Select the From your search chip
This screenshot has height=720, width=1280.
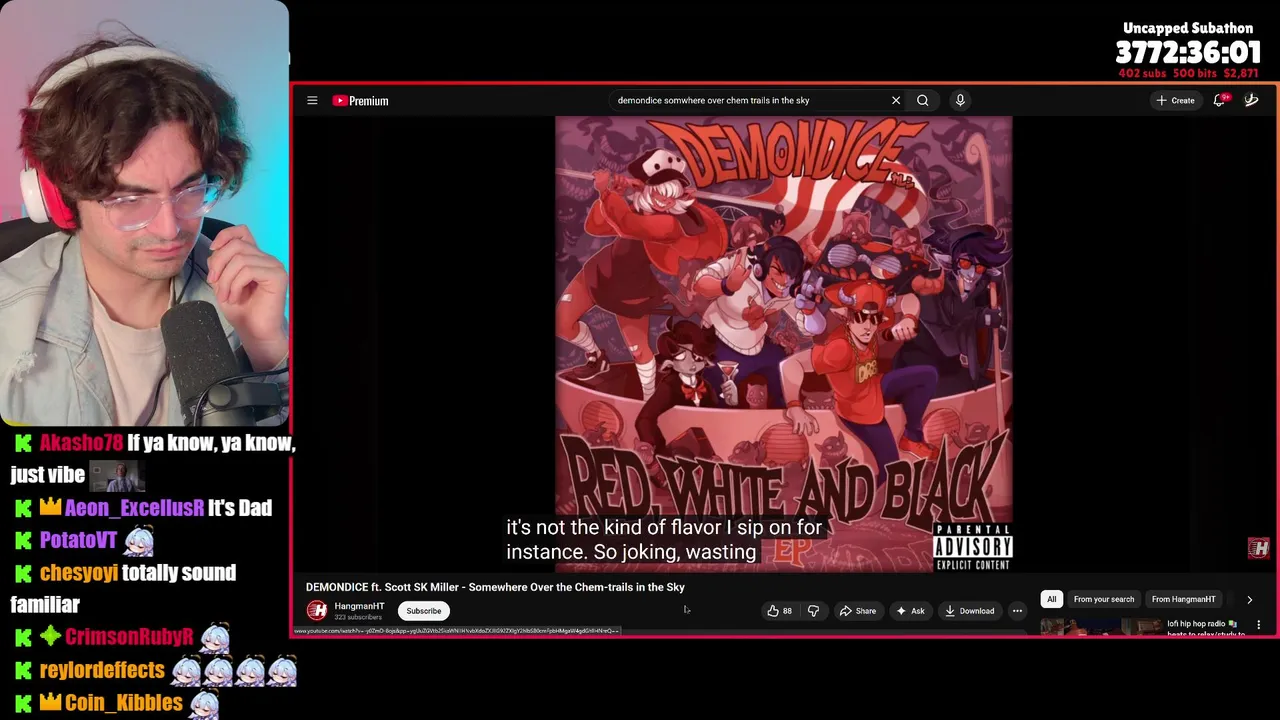click(x=1104, y=599)
